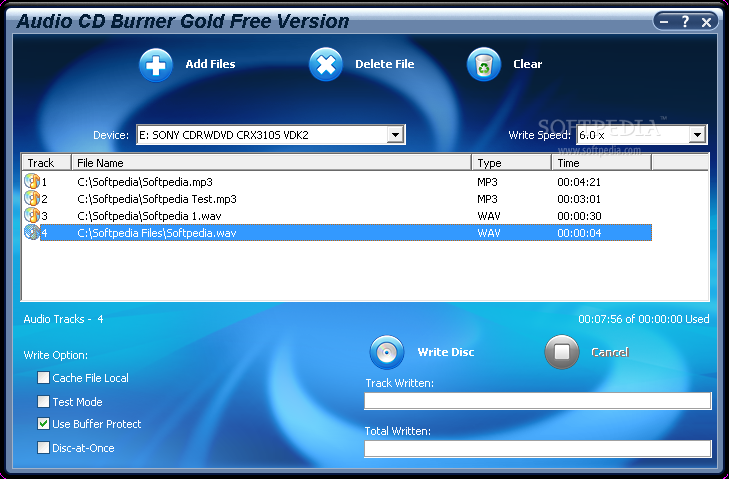This screenshot has height=479, width=729.
Task: Click the 00:00:30 time cell
Action: pyautogui.click(x=579, y=216)
